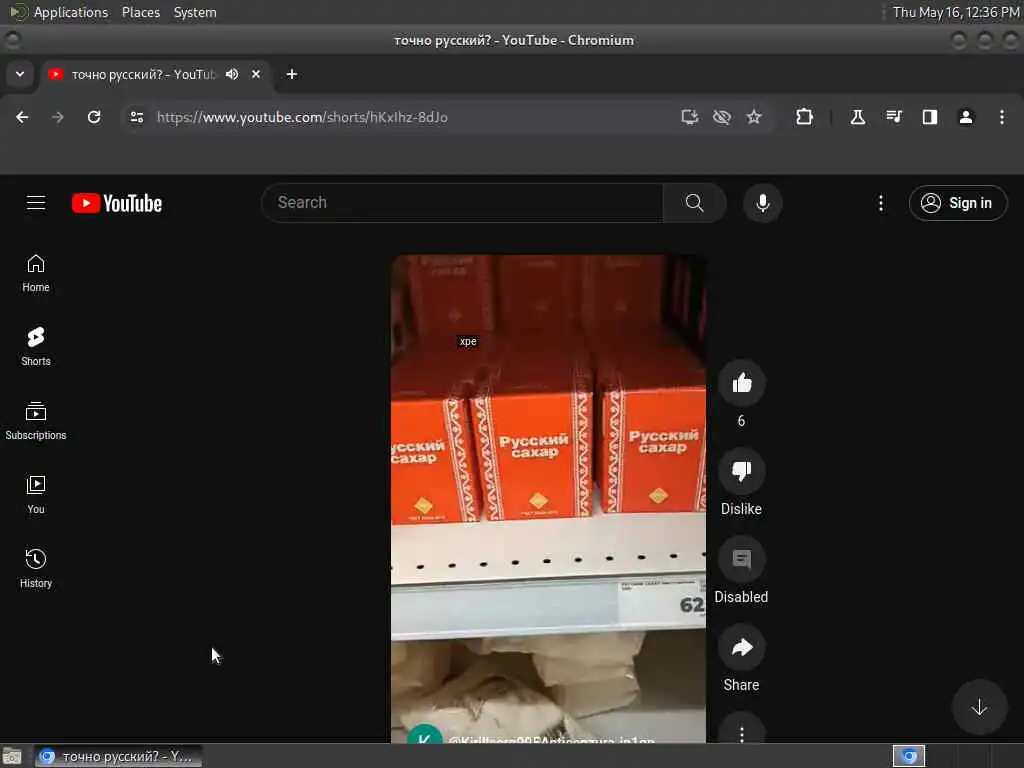1024x768 pixels.
Task: Open the System menu
Action: pos(195,12)
